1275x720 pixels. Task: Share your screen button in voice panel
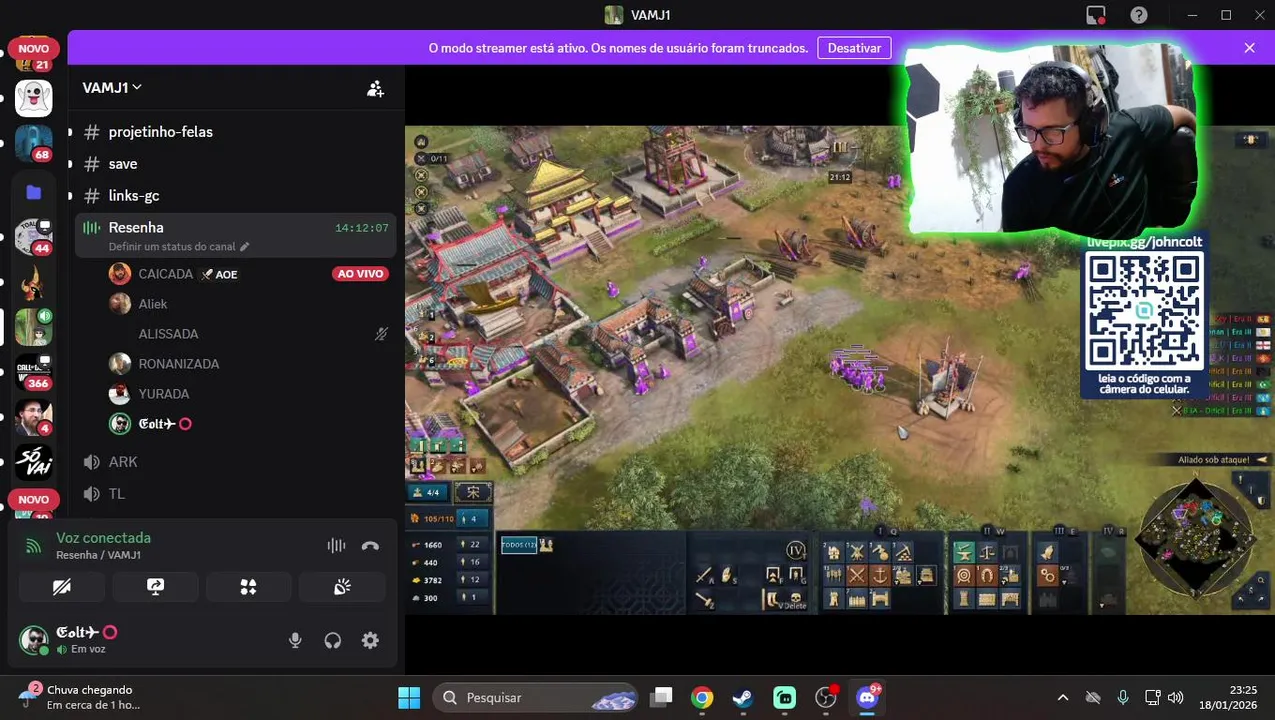155,587
